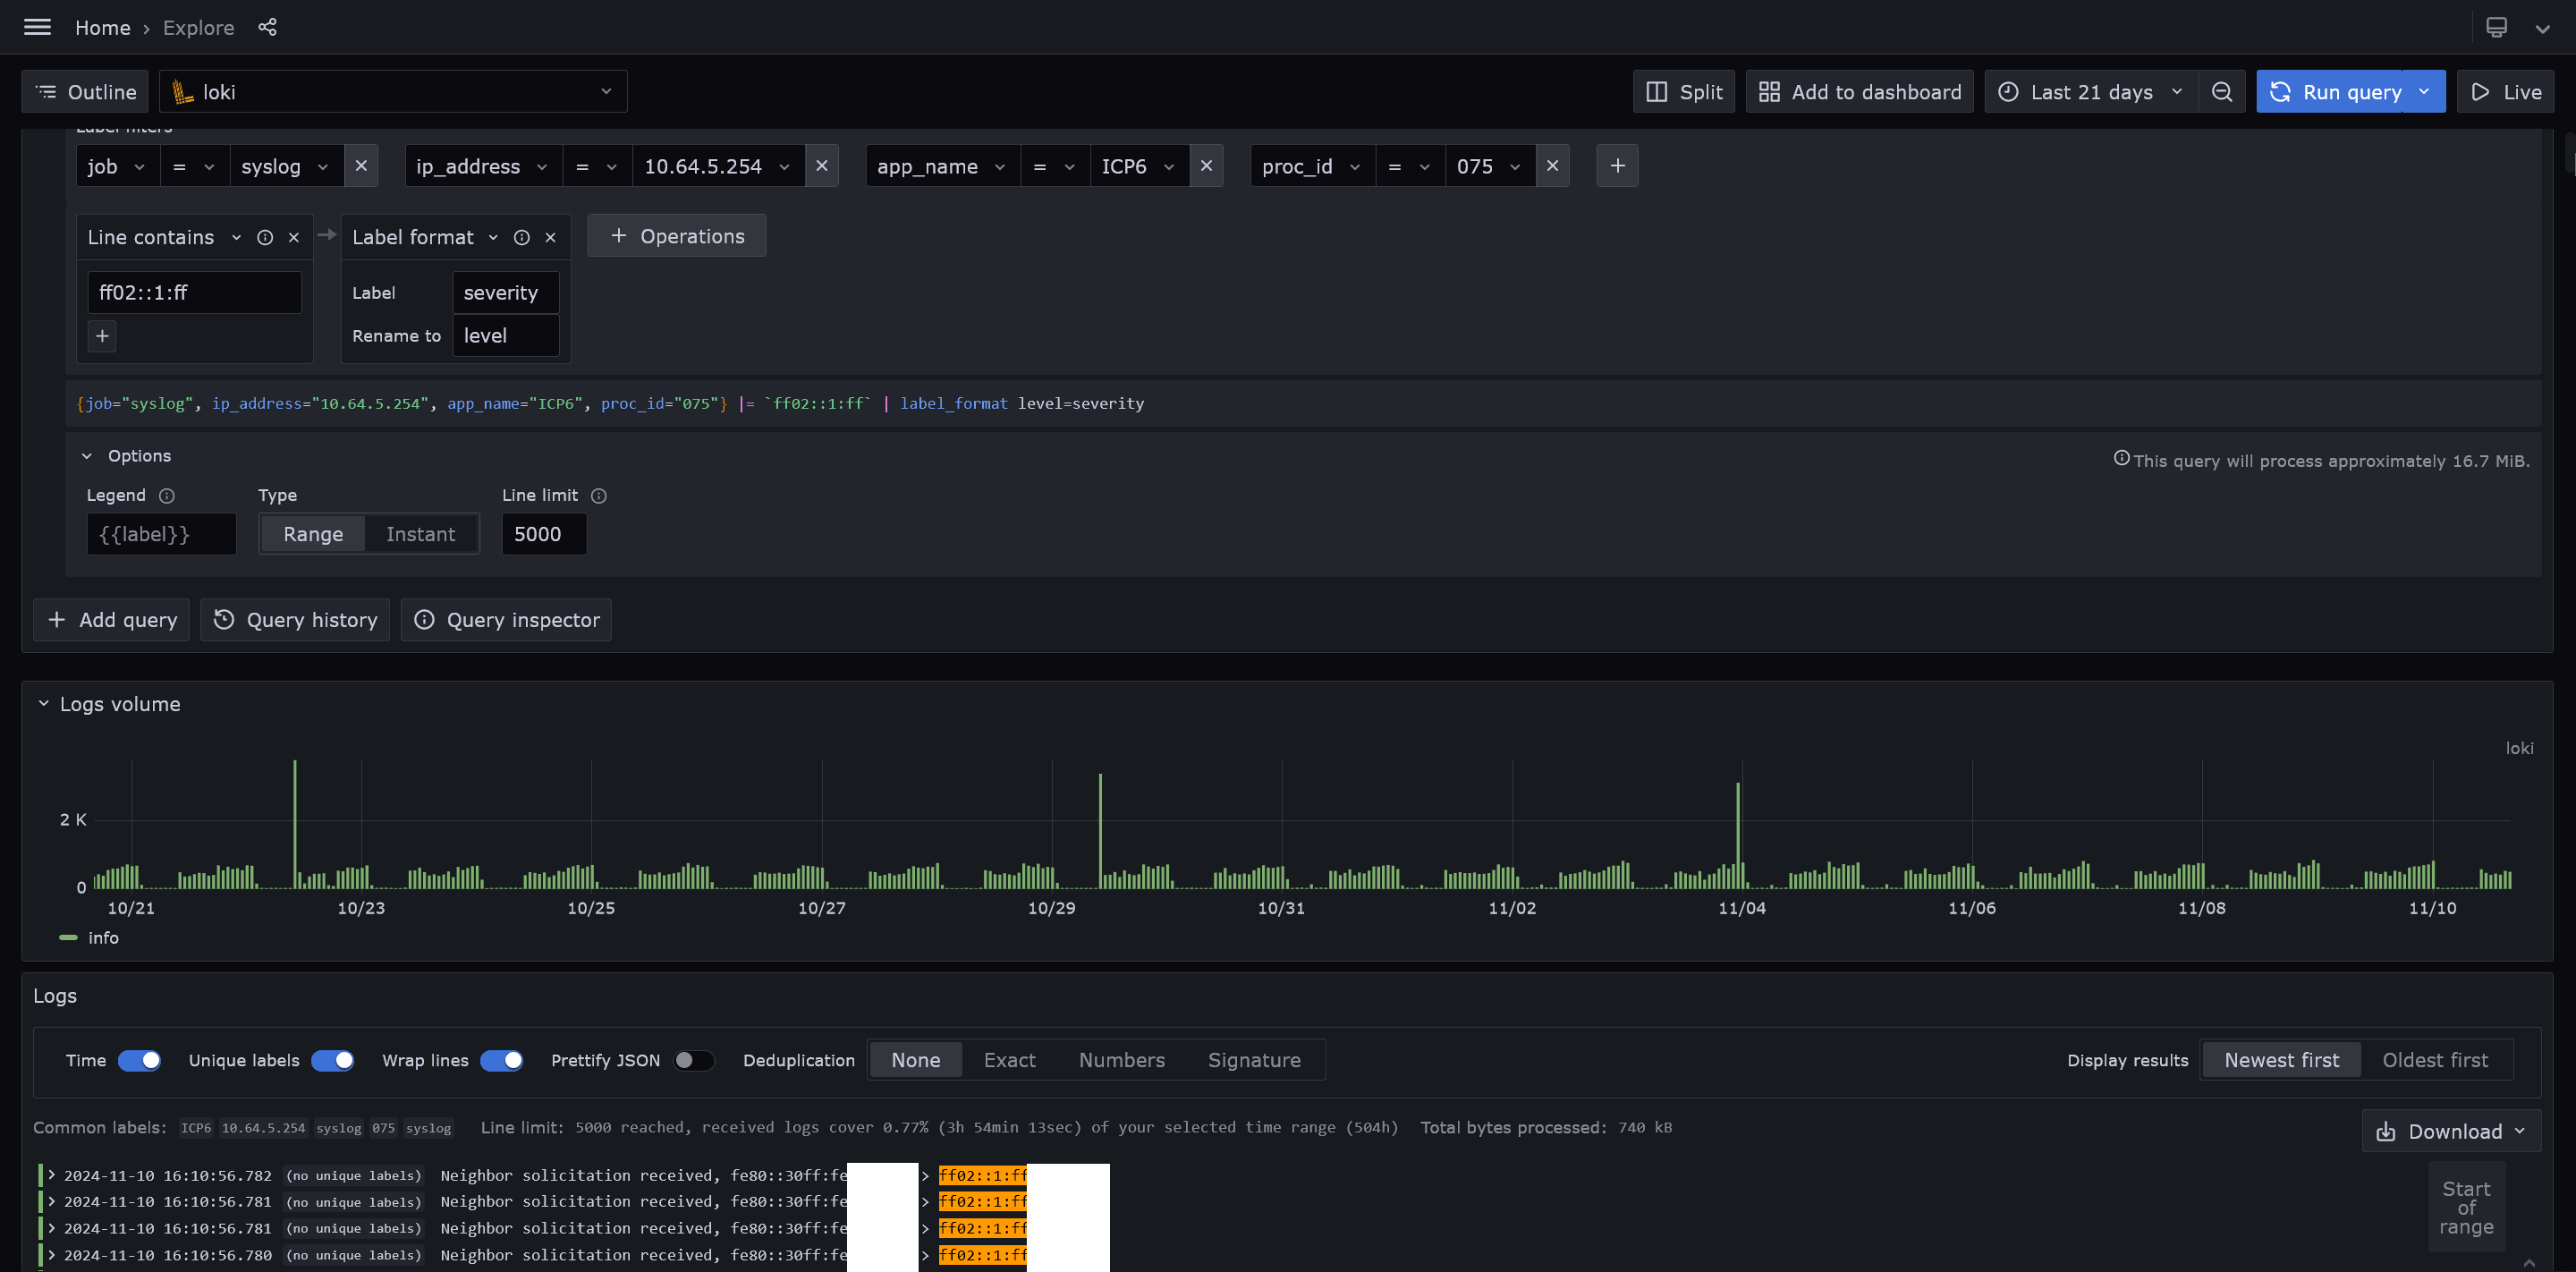Switch to Oldest first display order
2576x1272 pixels.
2434,1060
